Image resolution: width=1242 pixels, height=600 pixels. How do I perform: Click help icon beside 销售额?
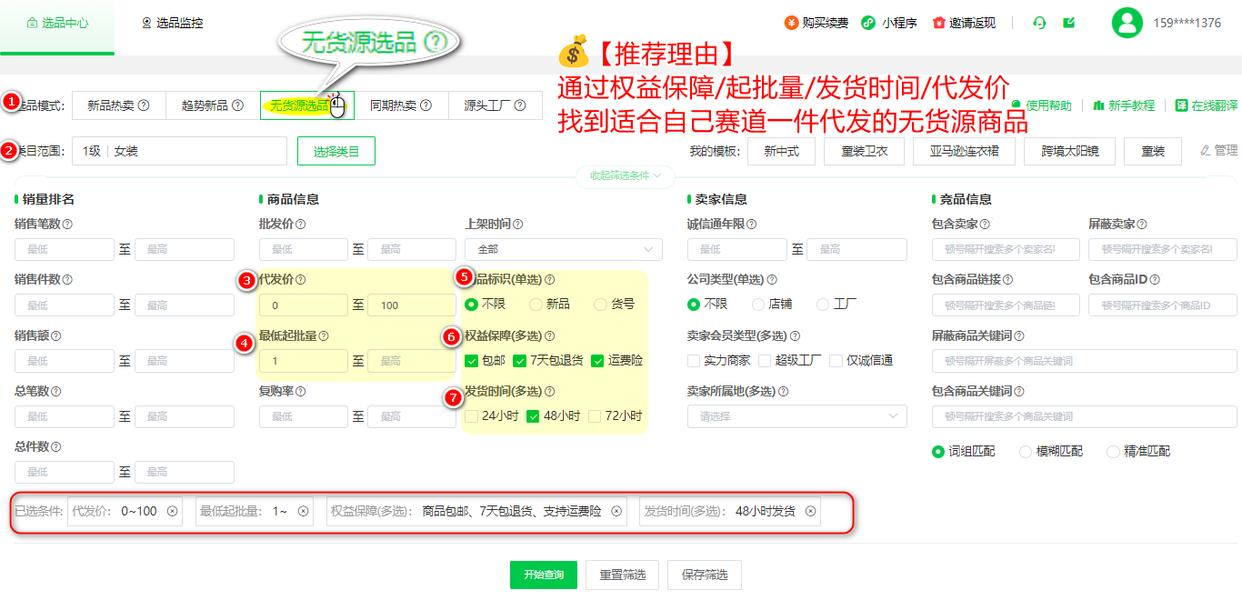(55, 336)
